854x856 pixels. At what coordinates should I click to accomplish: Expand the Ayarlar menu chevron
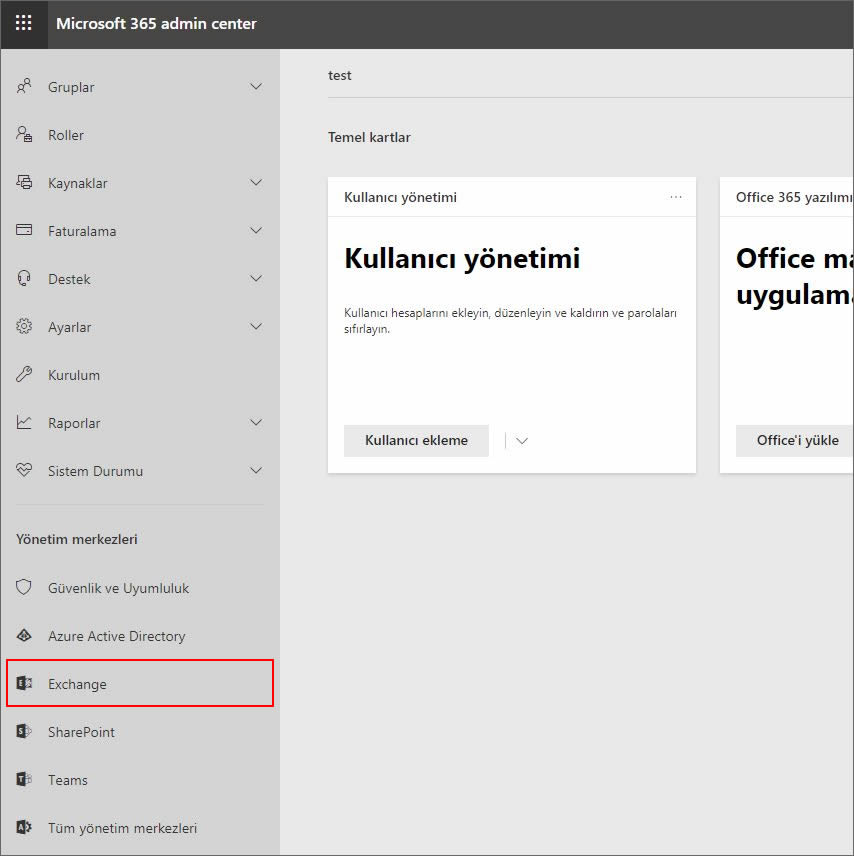[x=256, y=326]
